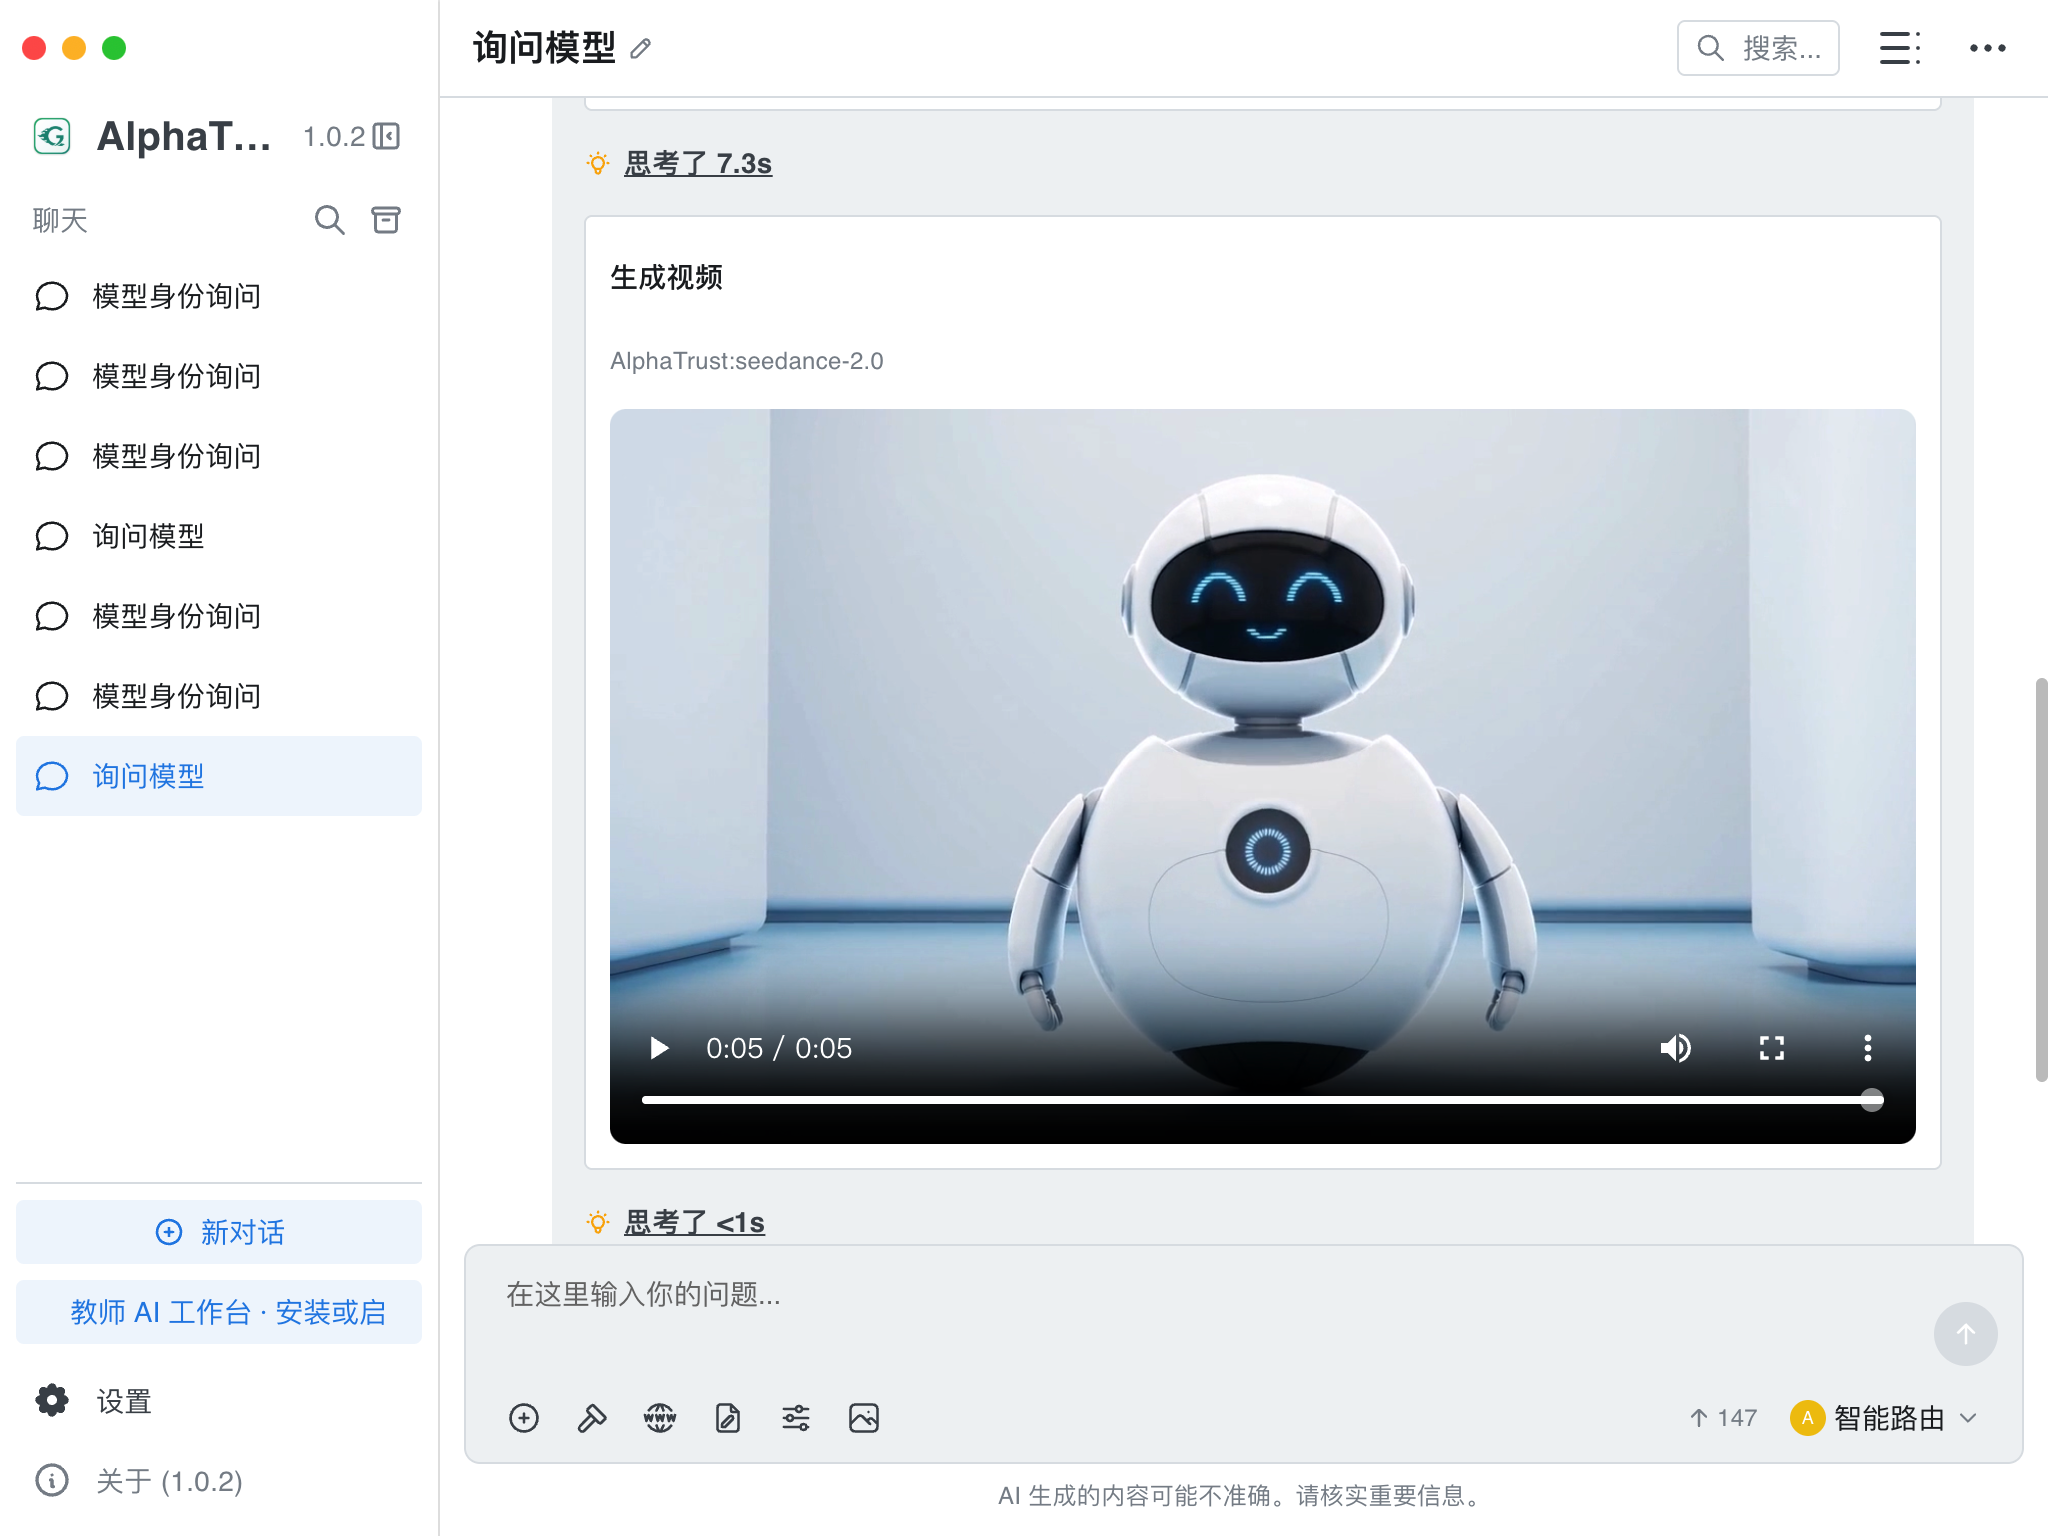Image resolution: width=2048 pixels, height=1536 pixels.
Task: Click the 1.0.2 version label
Action: (x=334, y=136)
